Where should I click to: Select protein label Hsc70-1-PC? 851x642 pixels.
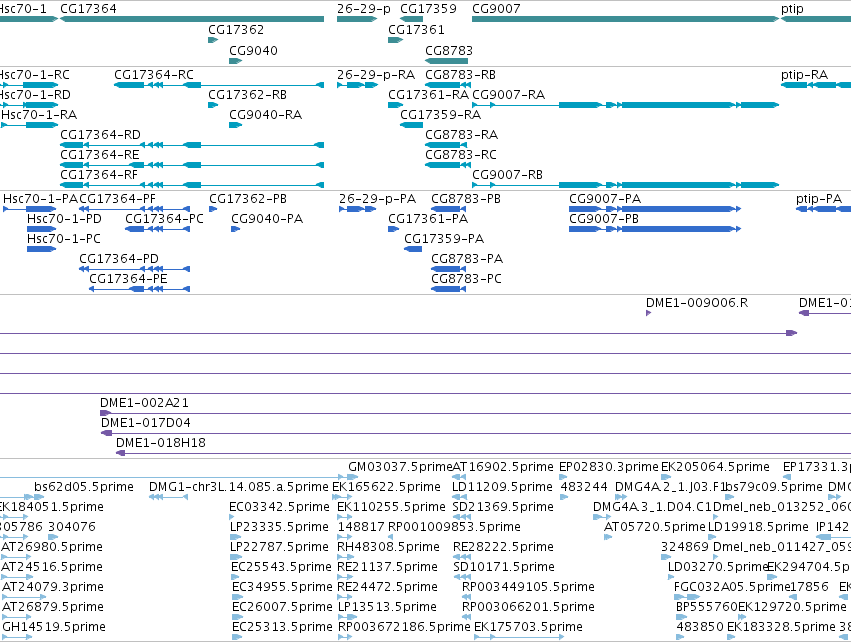[63, 239]
